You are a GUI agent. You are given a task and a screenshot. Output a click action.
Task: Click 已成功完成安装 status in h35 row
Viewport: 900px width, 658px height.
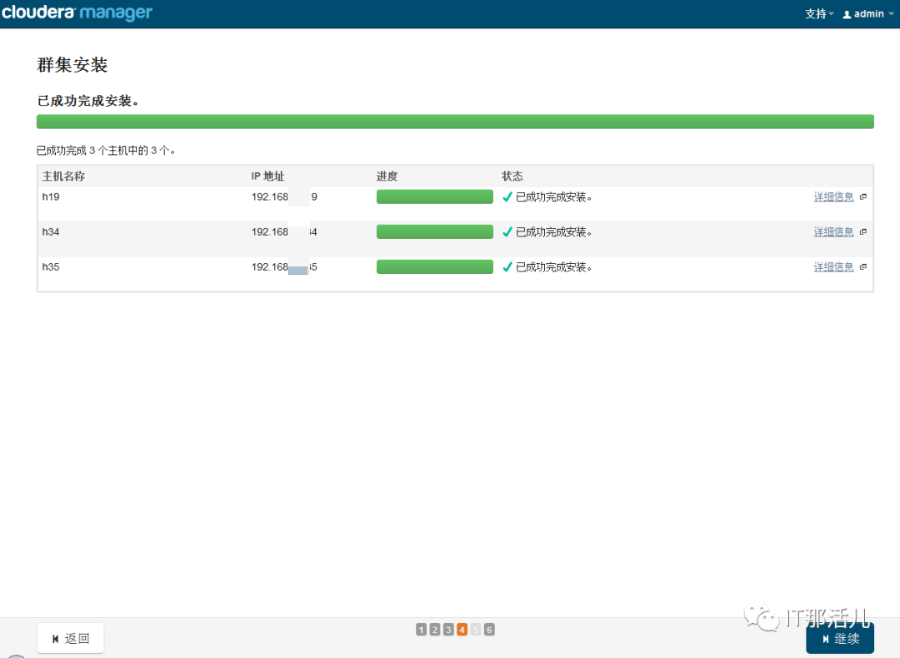click(x=554, y=267)
